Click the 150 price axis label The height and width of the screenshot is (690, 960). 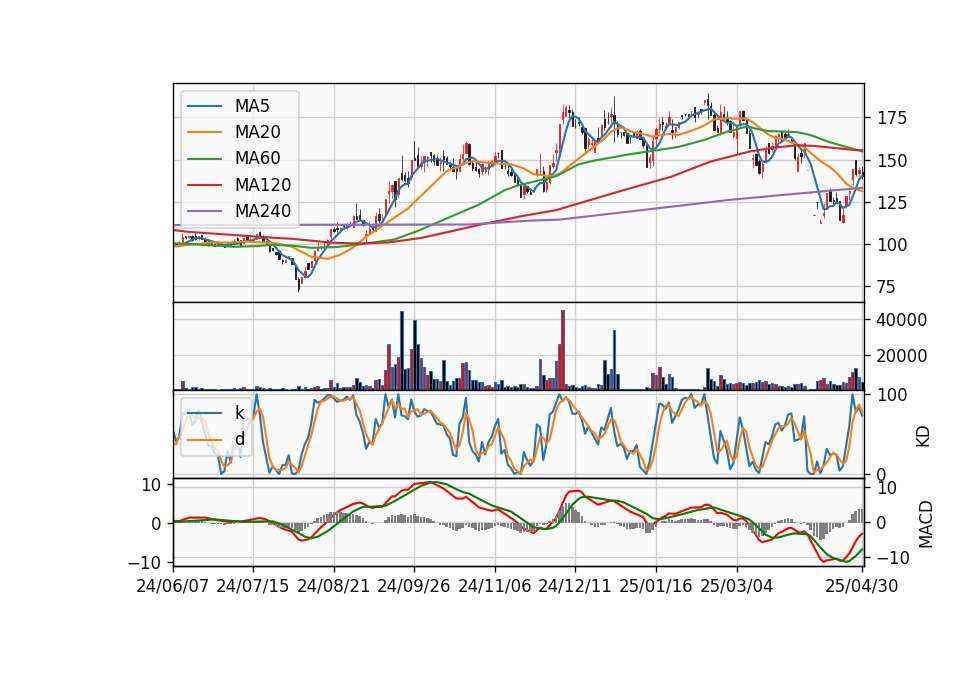(x=892, y=161)
